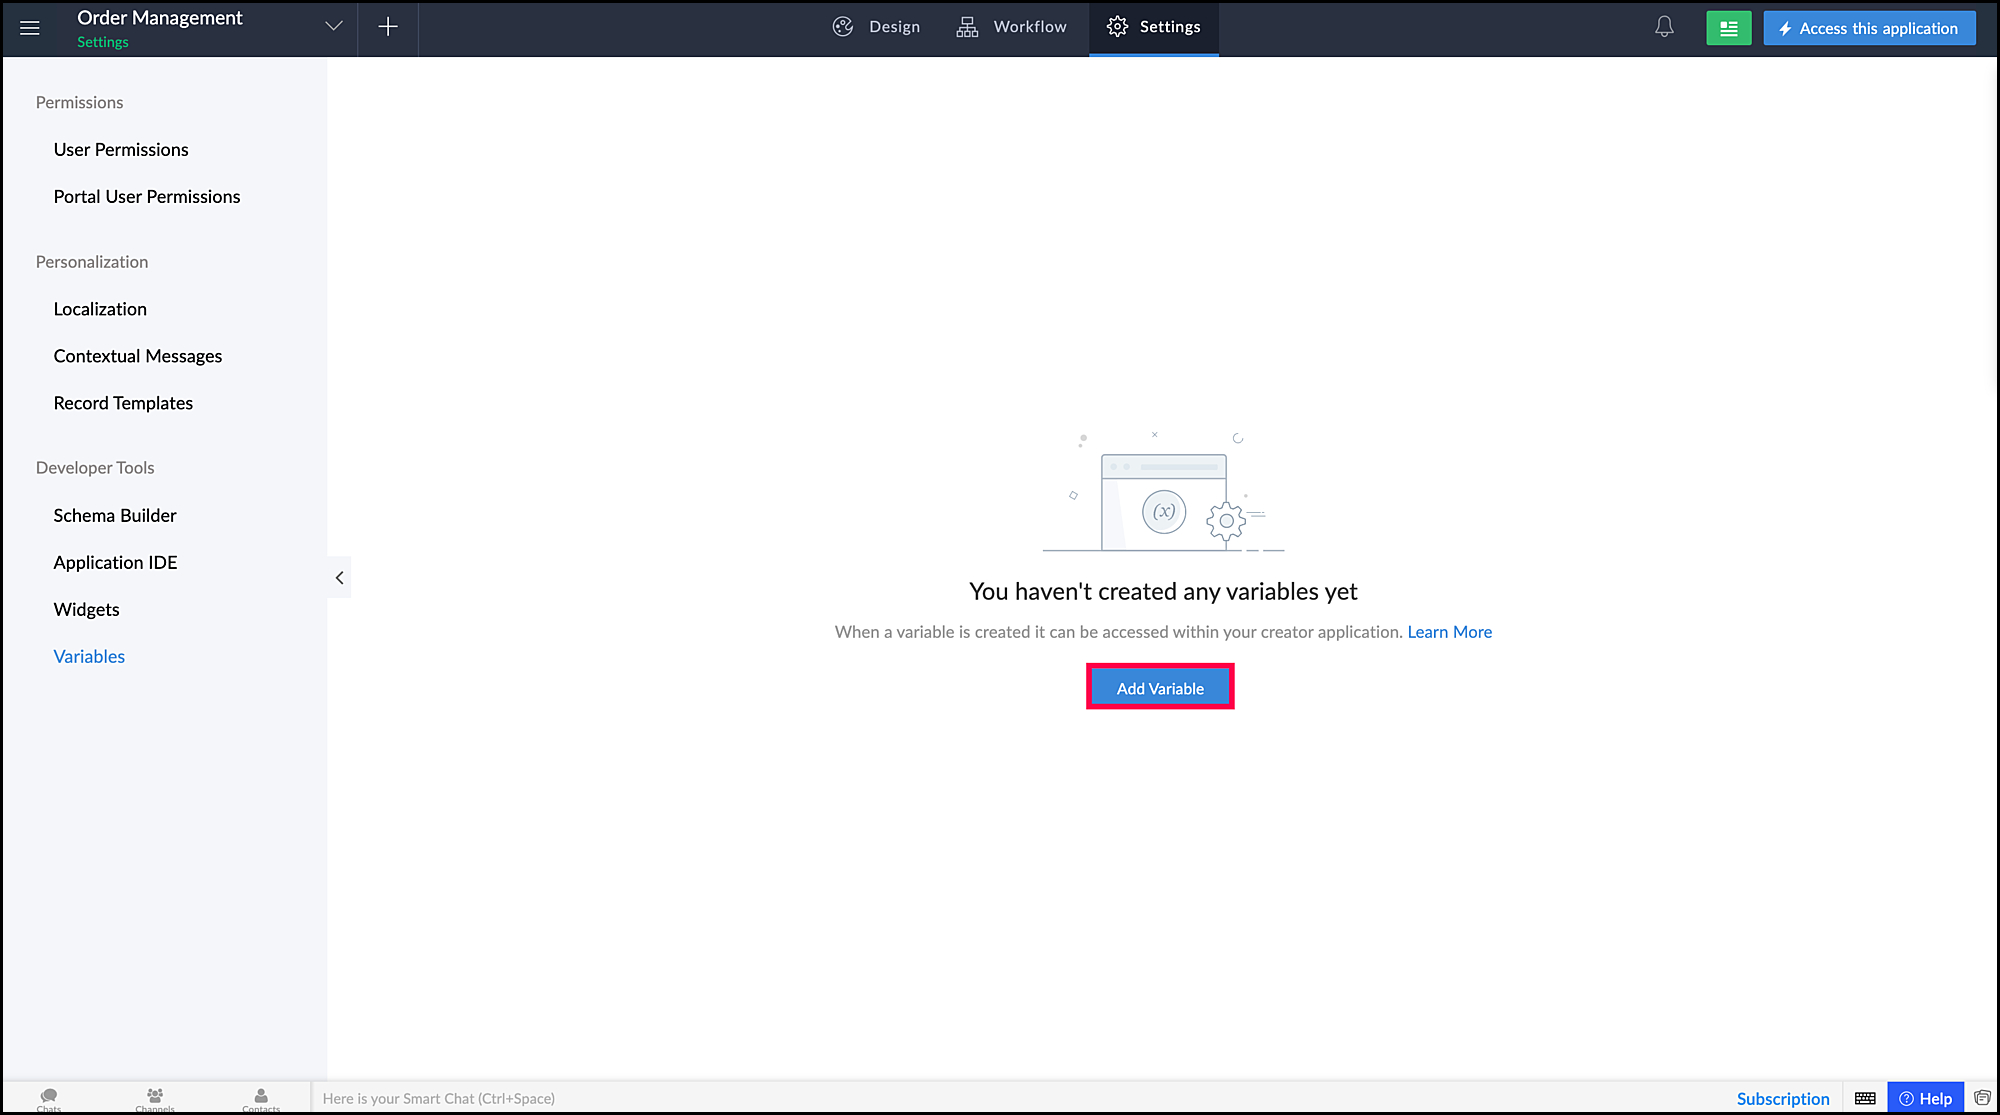Click the keyboard icon near Subscription
The height and width of the screenshot is (1115, 2000).
click(x=1865, y=1098)
